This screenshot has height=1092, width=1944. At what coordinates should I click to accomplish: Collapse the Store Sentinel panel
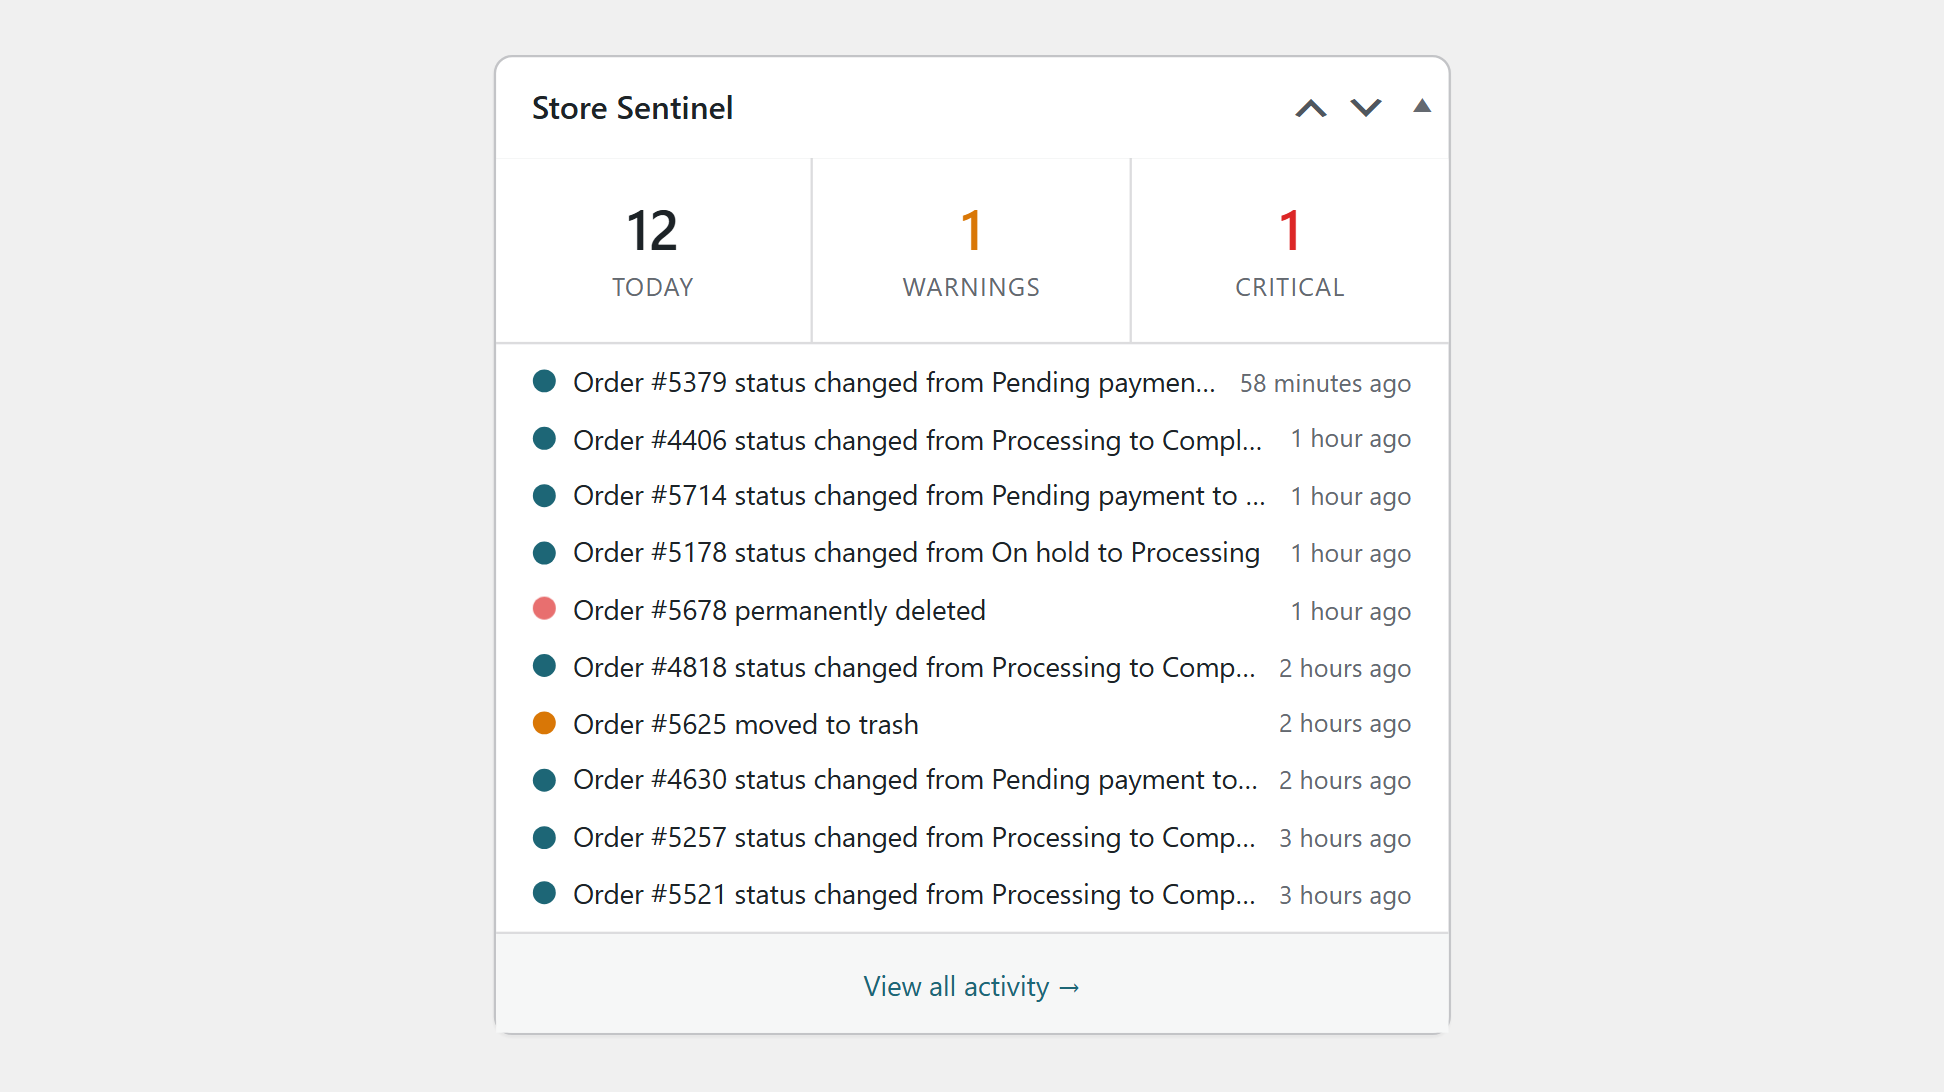point(1421,107)
